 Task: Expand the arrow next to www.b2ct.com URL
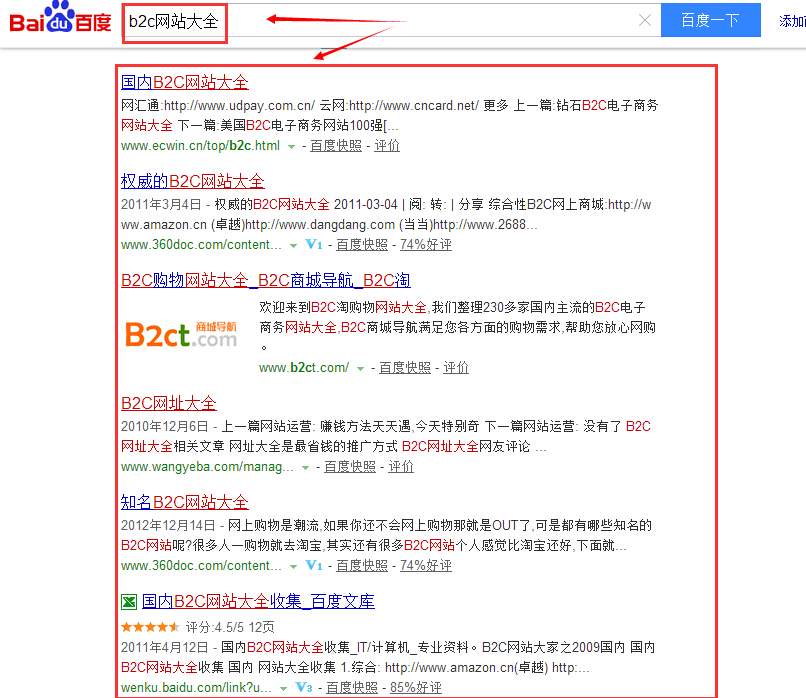361,368
